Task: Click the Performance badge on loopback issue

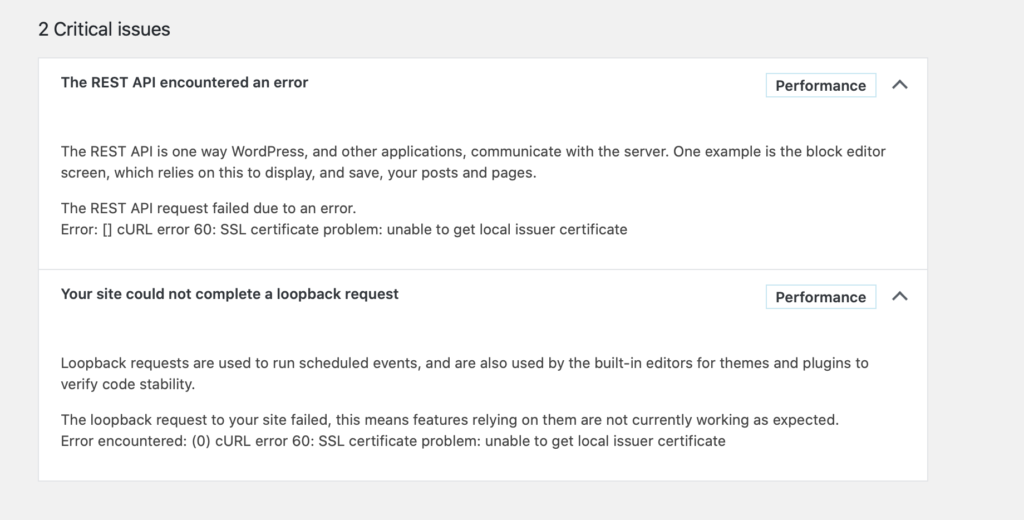Action: coord(820,297)
